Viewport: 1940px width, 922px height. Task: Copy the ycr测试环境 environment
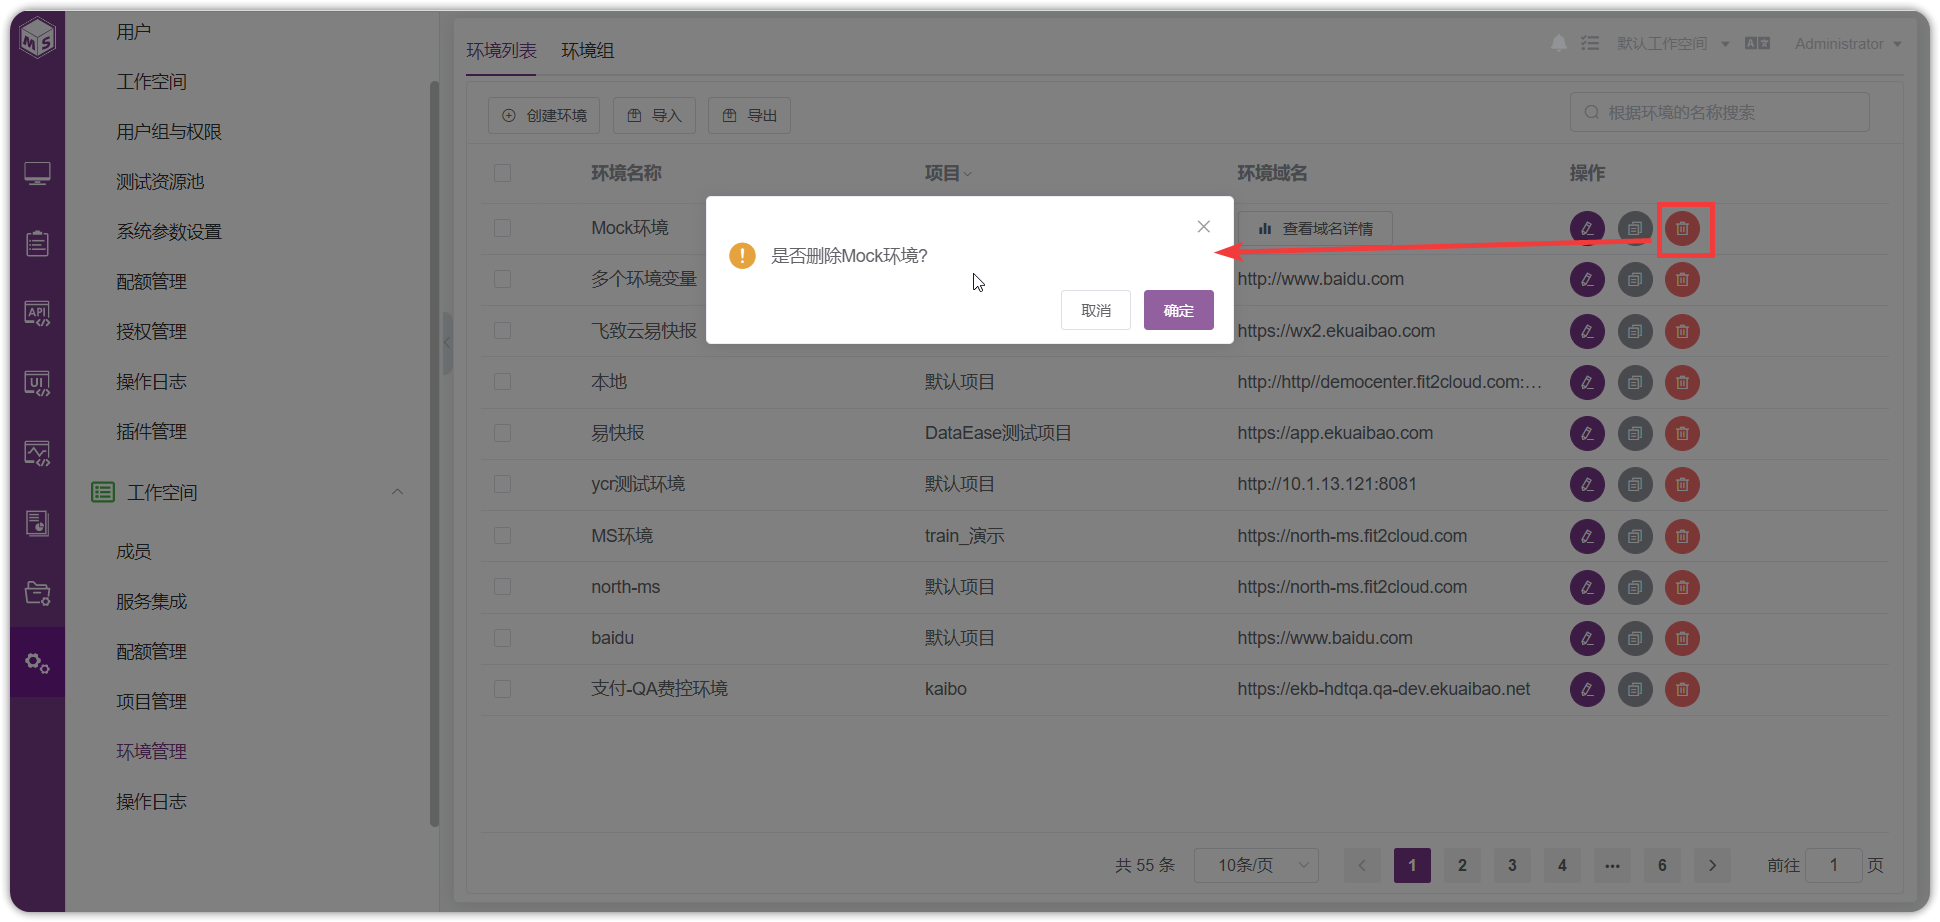point(1635,484)
